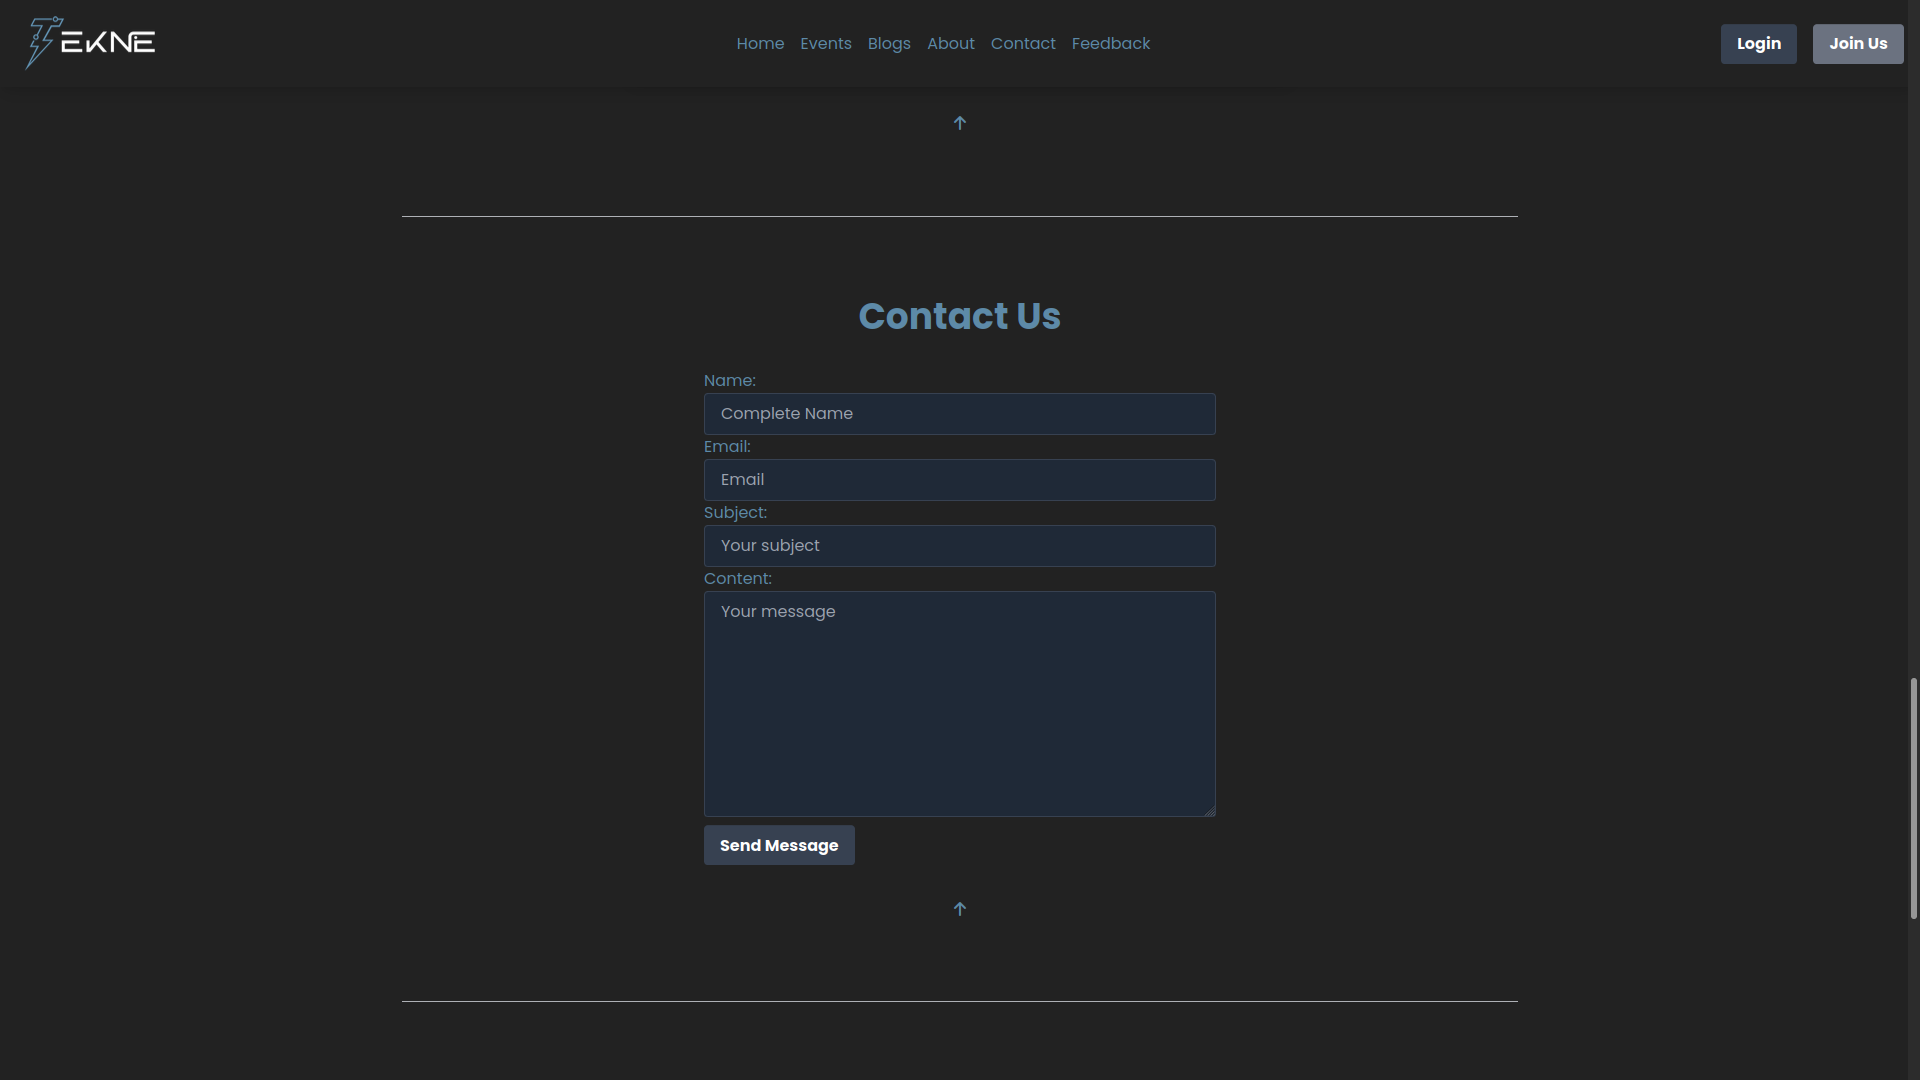Click the up arrow above Contact Us

[x=959, y=123]
